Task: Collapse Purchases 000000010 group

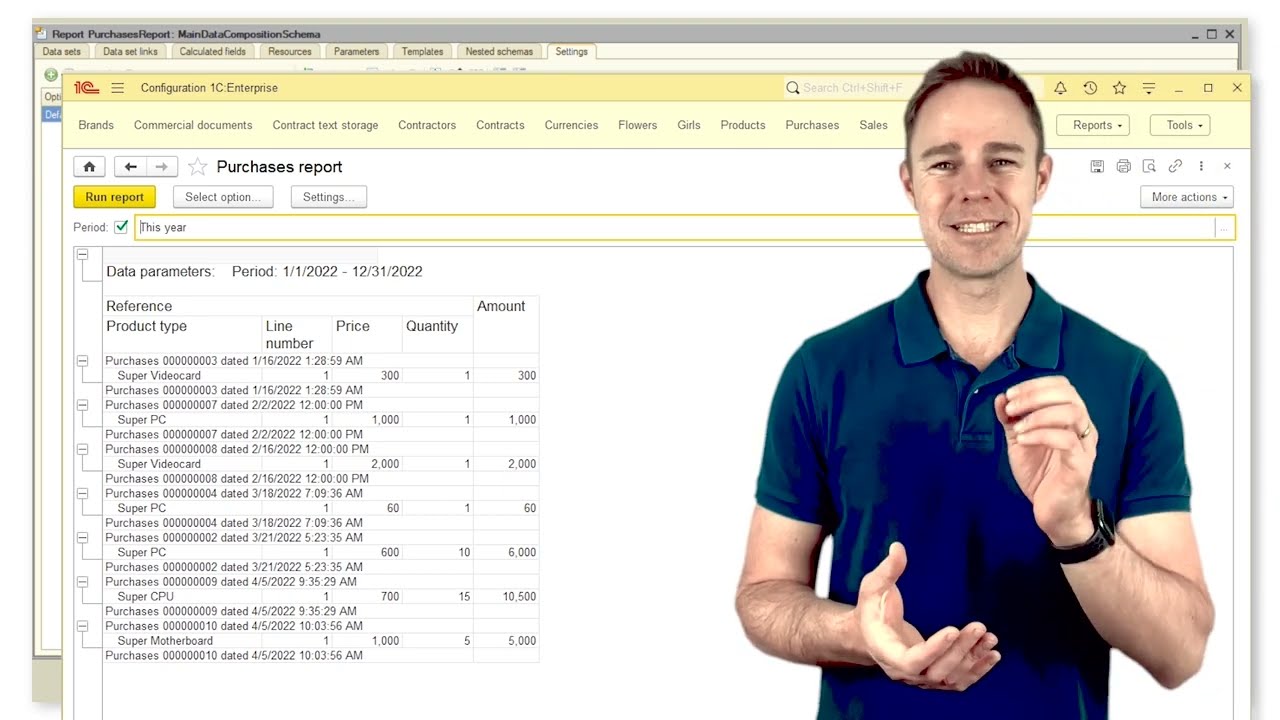Action: click(82, 625)
